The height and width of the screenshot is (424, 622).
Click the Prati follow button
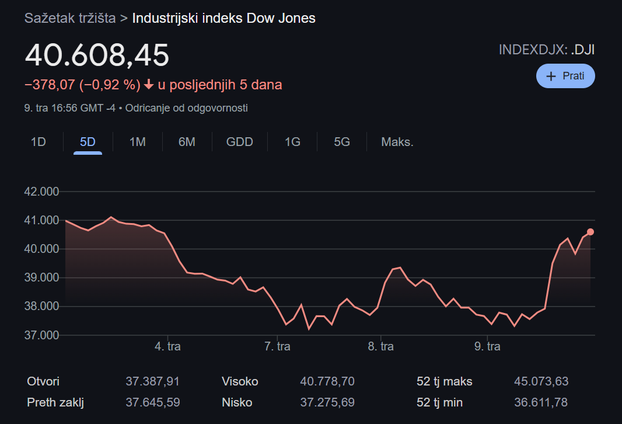(565, 76)
